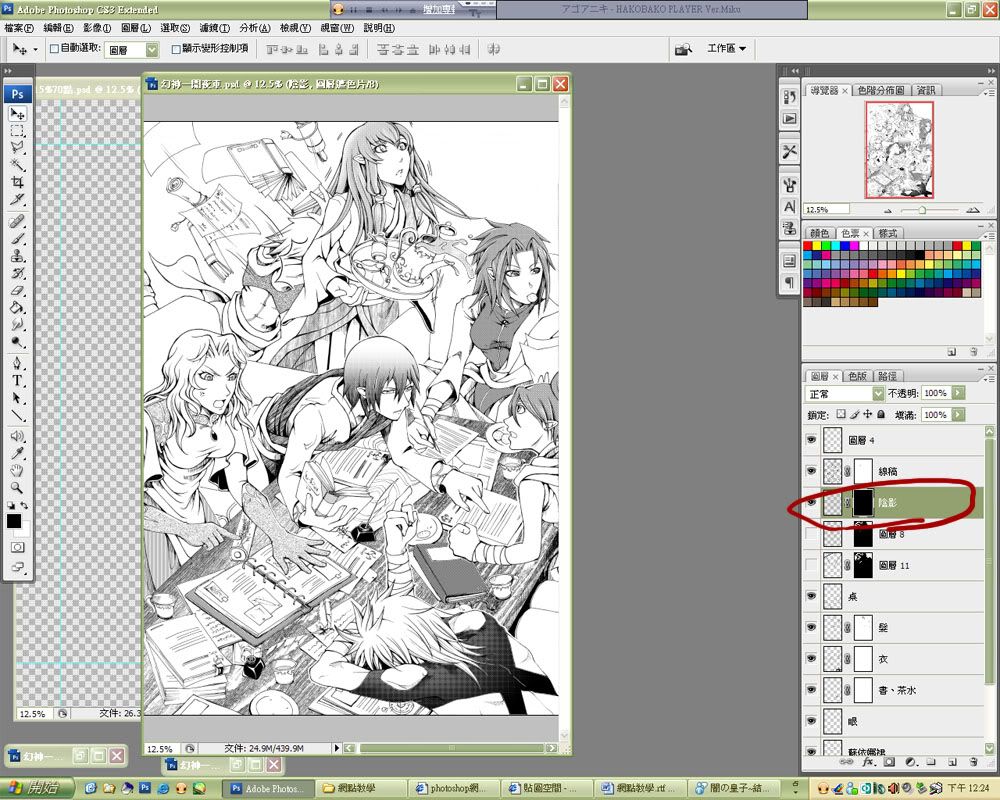This screenshot has width=1000, height=800.
Task: Select the Healing Brush tool
Action: point(17,221)
